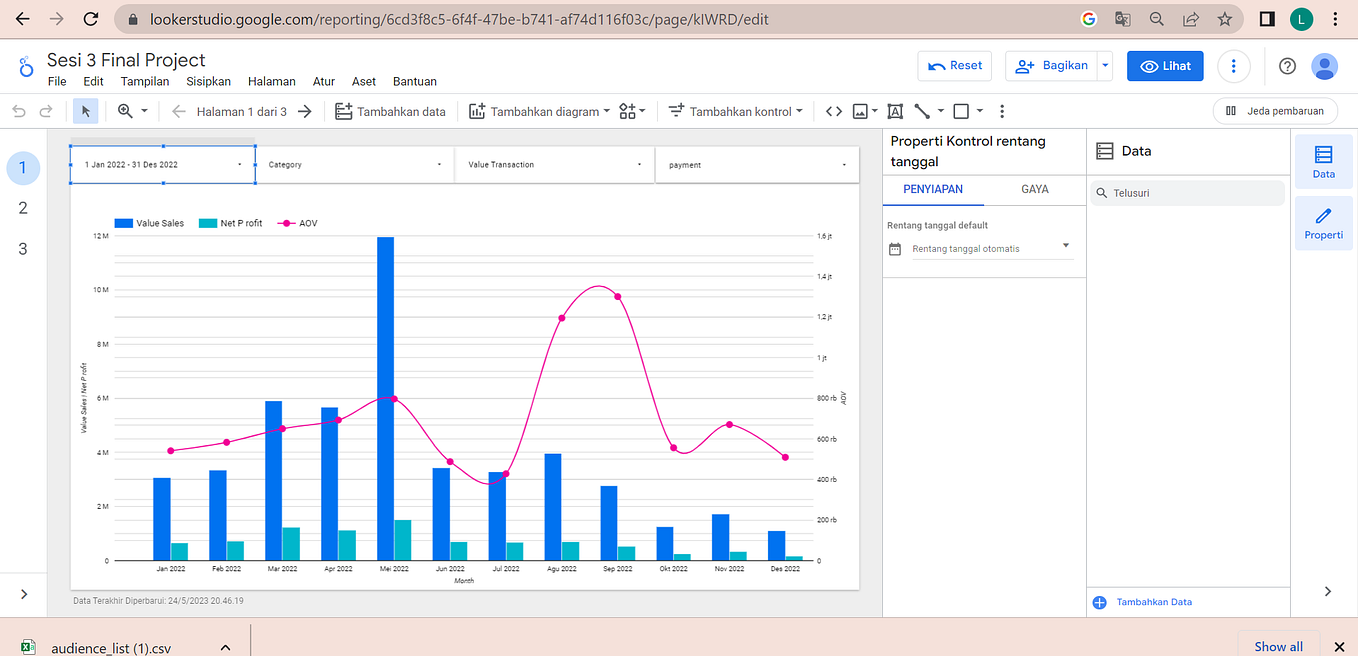Viewport: 1358px width, 656px height.
Task: Click the image insert icon
Action: point(861,111)
